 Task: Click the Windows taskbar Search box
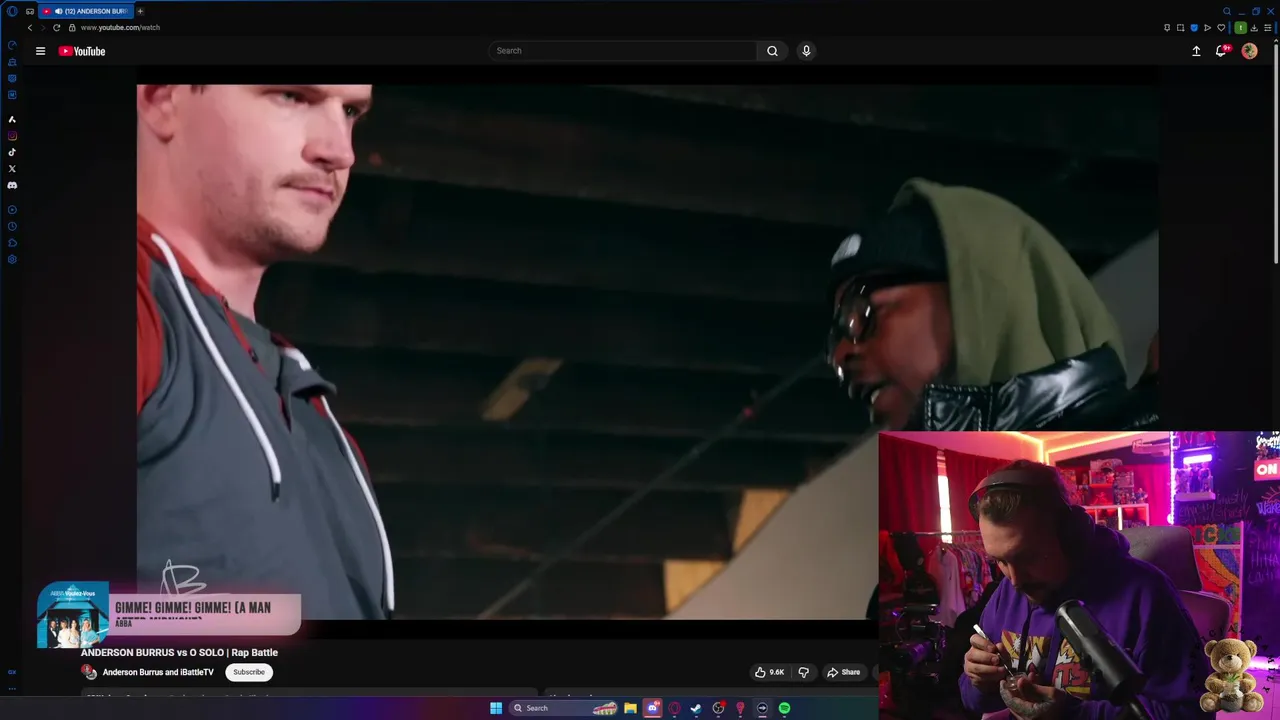click(x=565, y=708)
